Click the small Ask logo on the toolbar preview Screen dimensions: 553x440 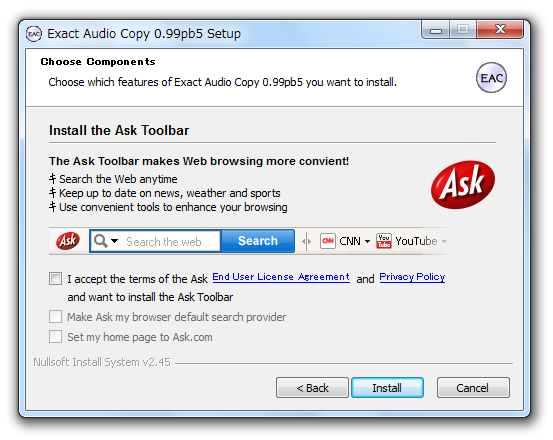click(68, 241)
